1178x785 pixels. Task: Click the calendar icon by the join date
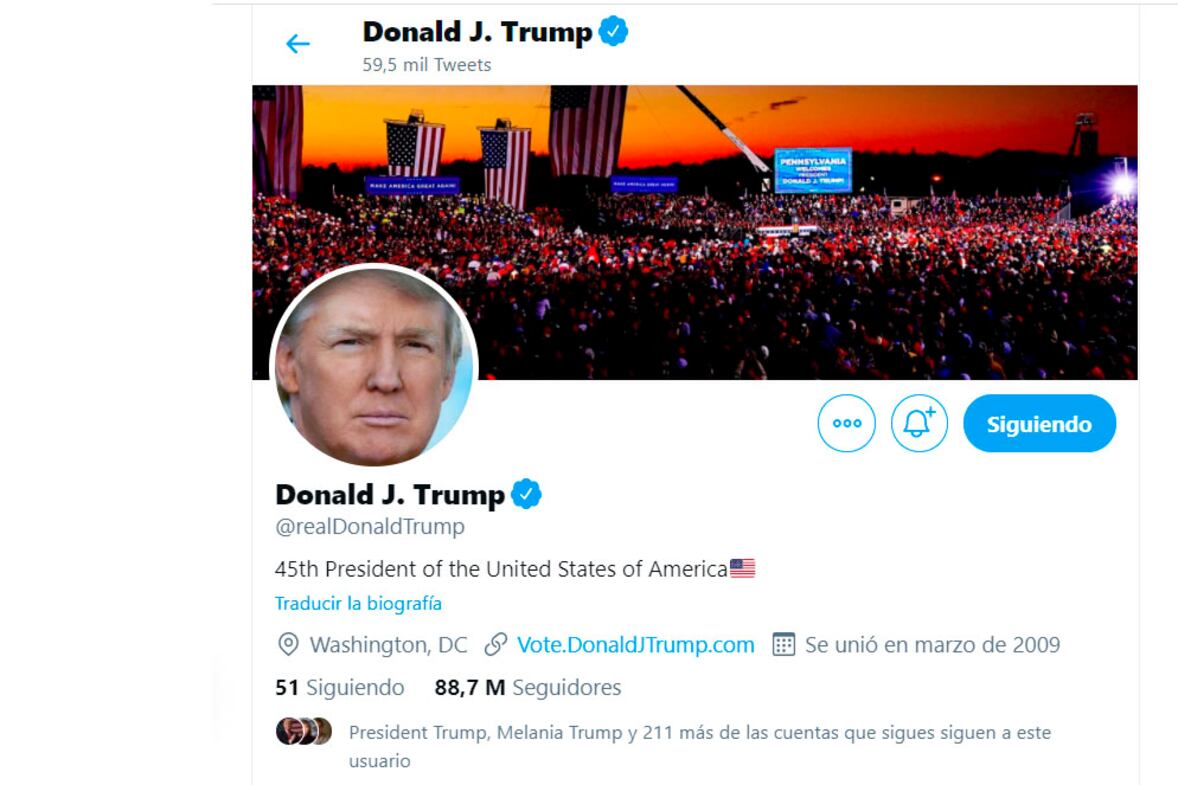coord(784,645)
